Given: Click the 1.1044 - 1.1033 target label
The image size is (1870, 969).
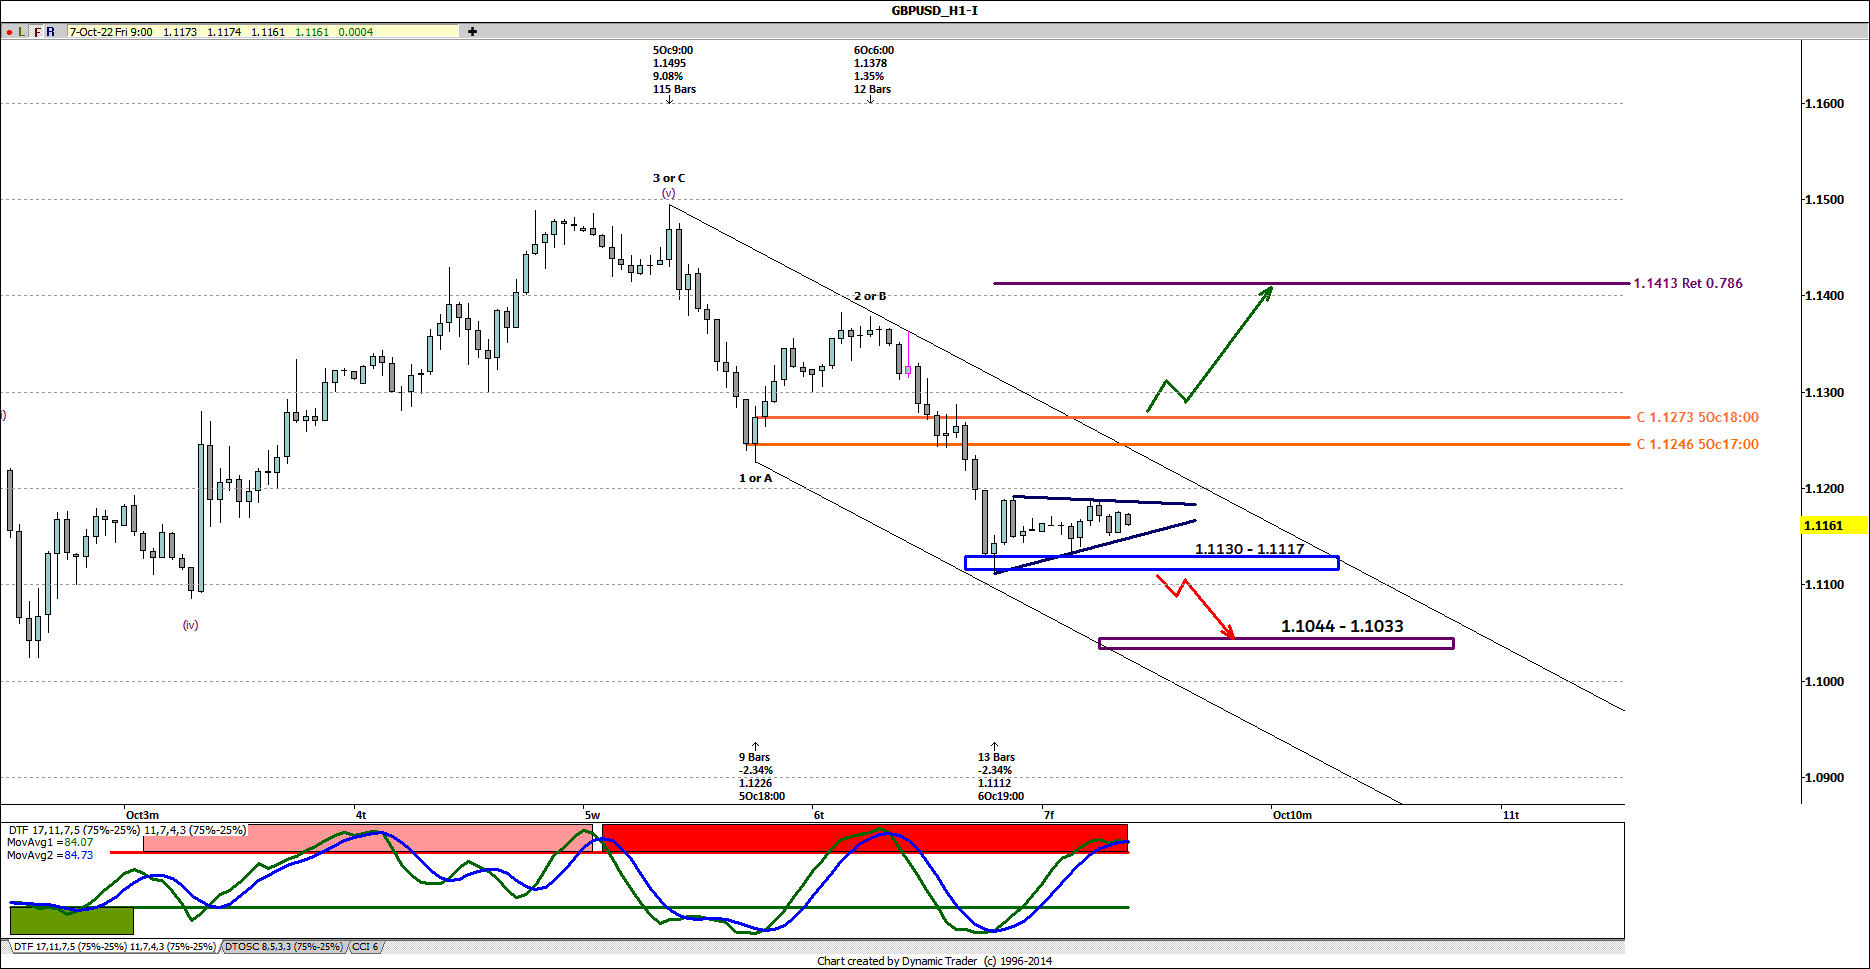Looking at the screenshot, I should [x=1342, y=626].
